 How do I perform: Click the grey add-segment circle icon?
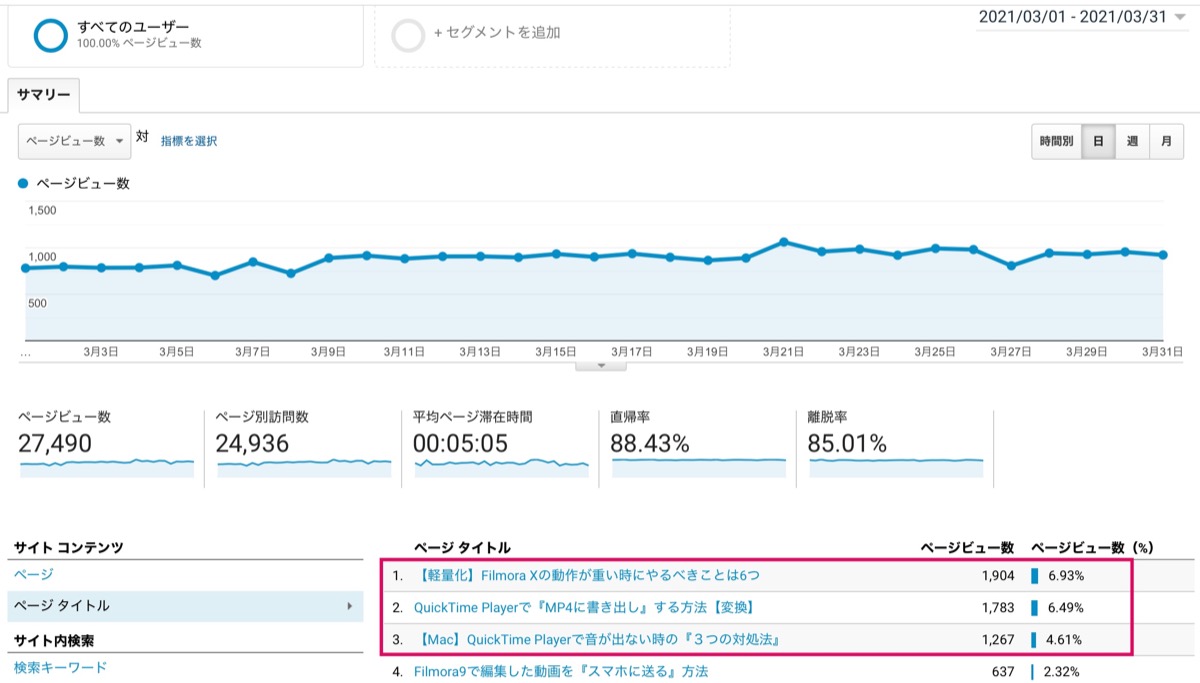tap(409, 35)
